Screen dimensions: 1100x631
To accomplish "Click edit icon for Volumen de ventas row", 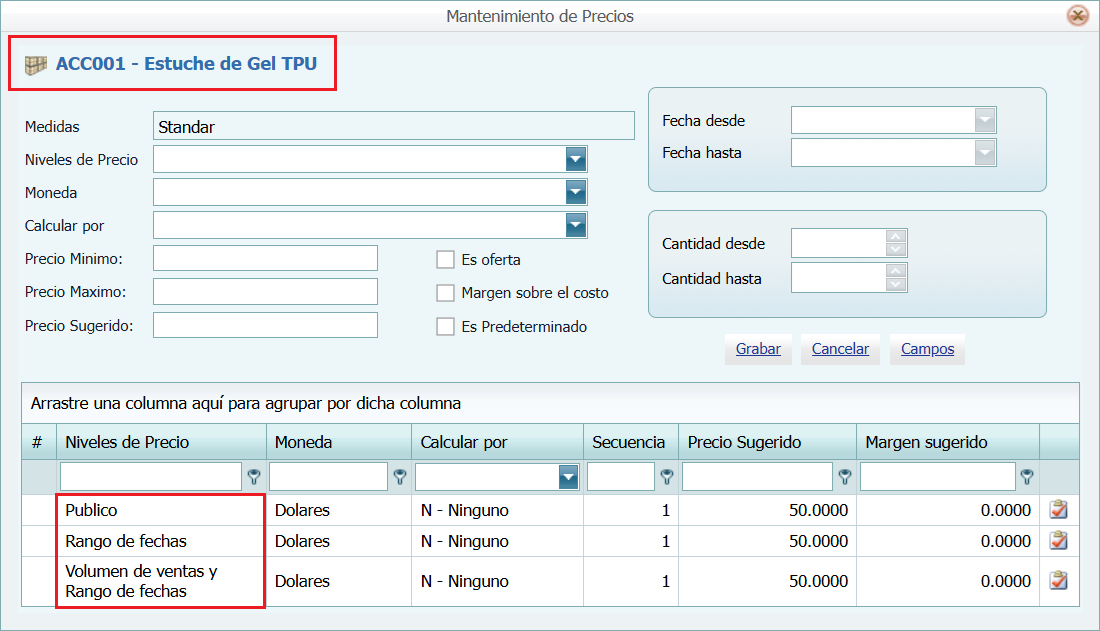I will tap(1058, 581).
